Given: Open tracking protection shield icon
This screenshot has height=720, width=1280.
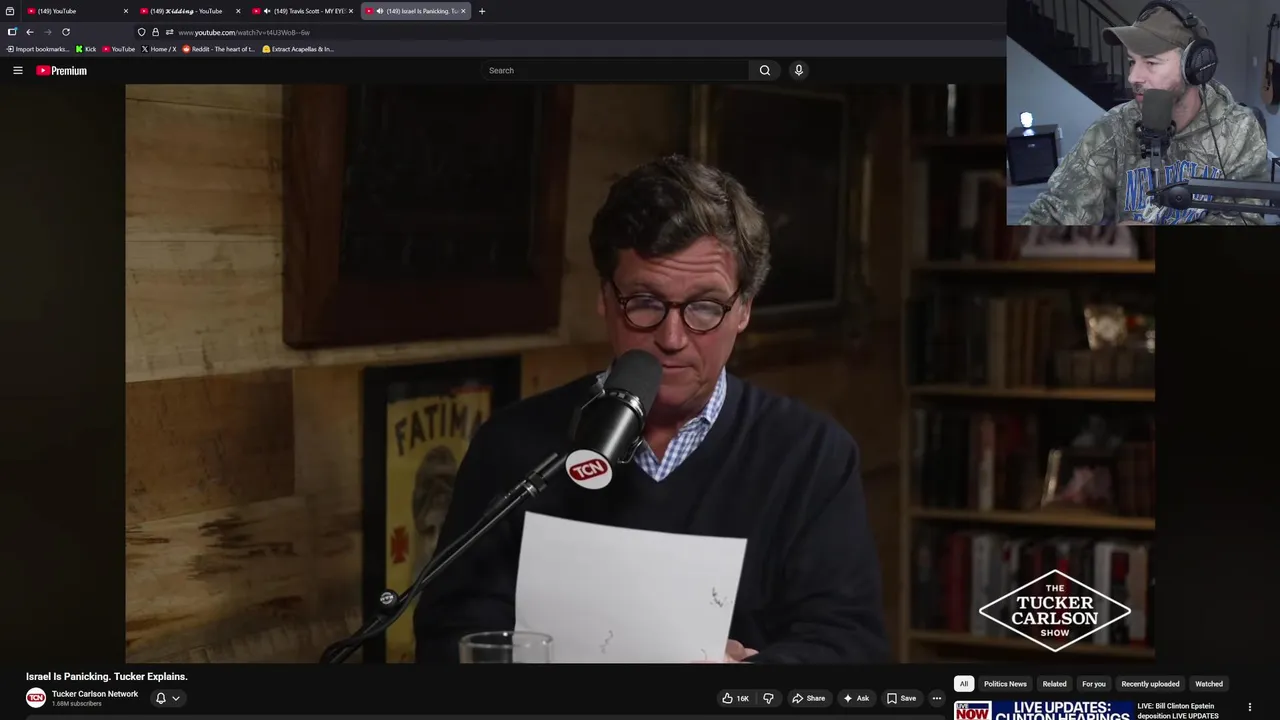Looking at the screenshot, I should [141, 32].
